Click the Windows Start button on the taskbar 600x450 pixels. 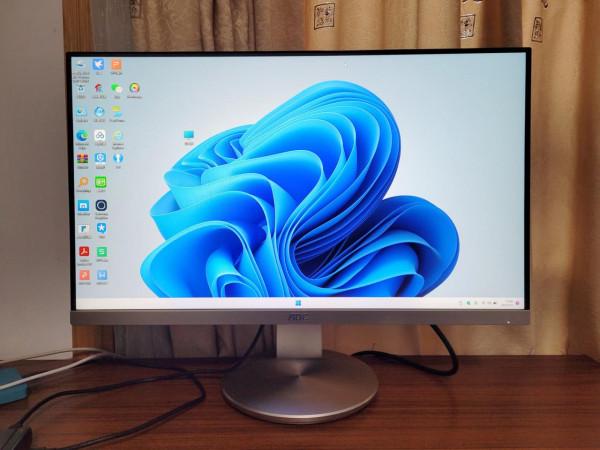tap(296, 300)
